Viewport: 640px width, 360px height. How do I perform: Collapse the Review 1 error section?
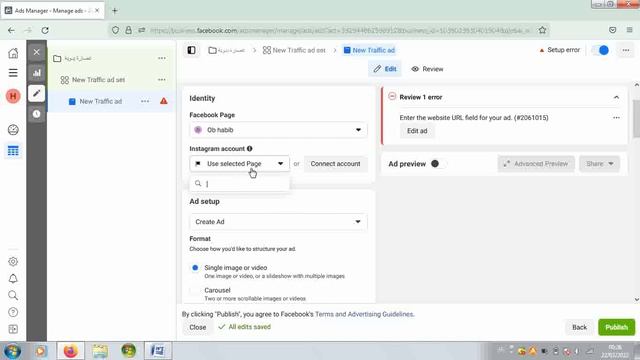click(x=616, y=97)
